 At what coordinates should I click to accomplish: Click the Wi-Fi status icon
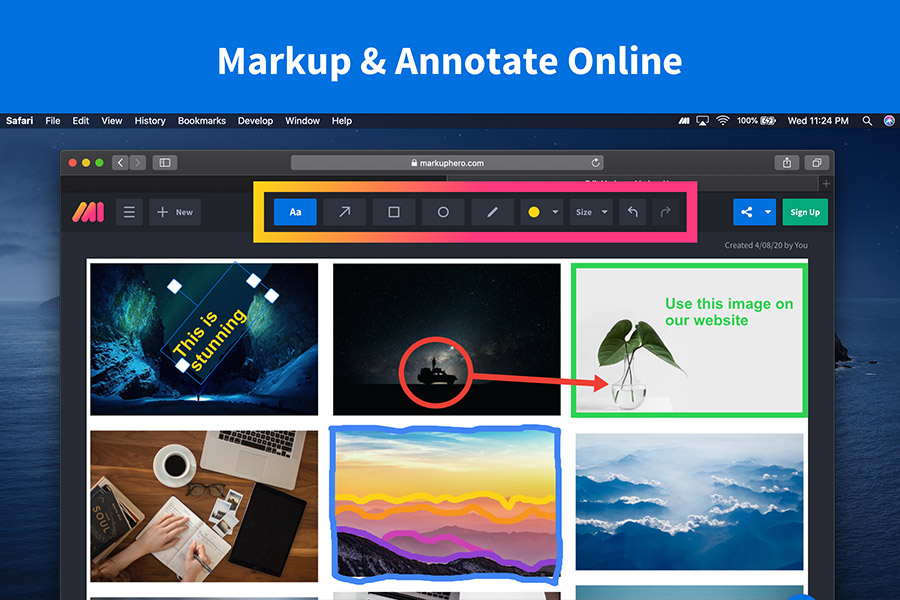723,121
